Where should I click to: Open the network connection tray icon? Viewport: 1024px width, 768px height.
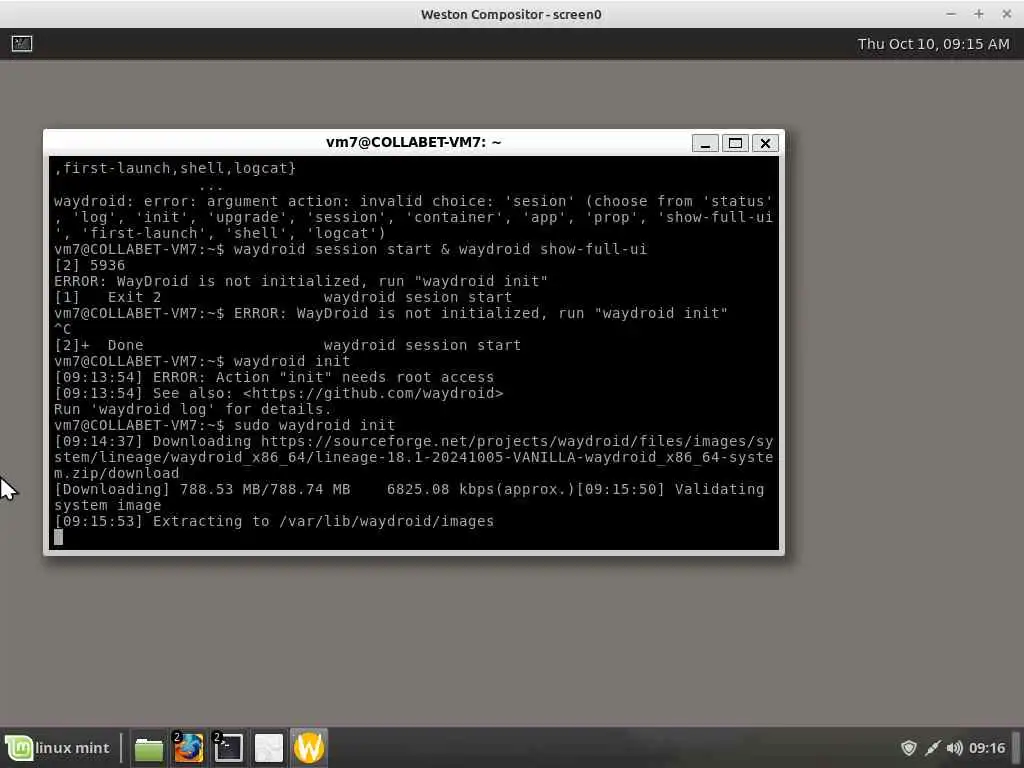[x=932, y=748]
